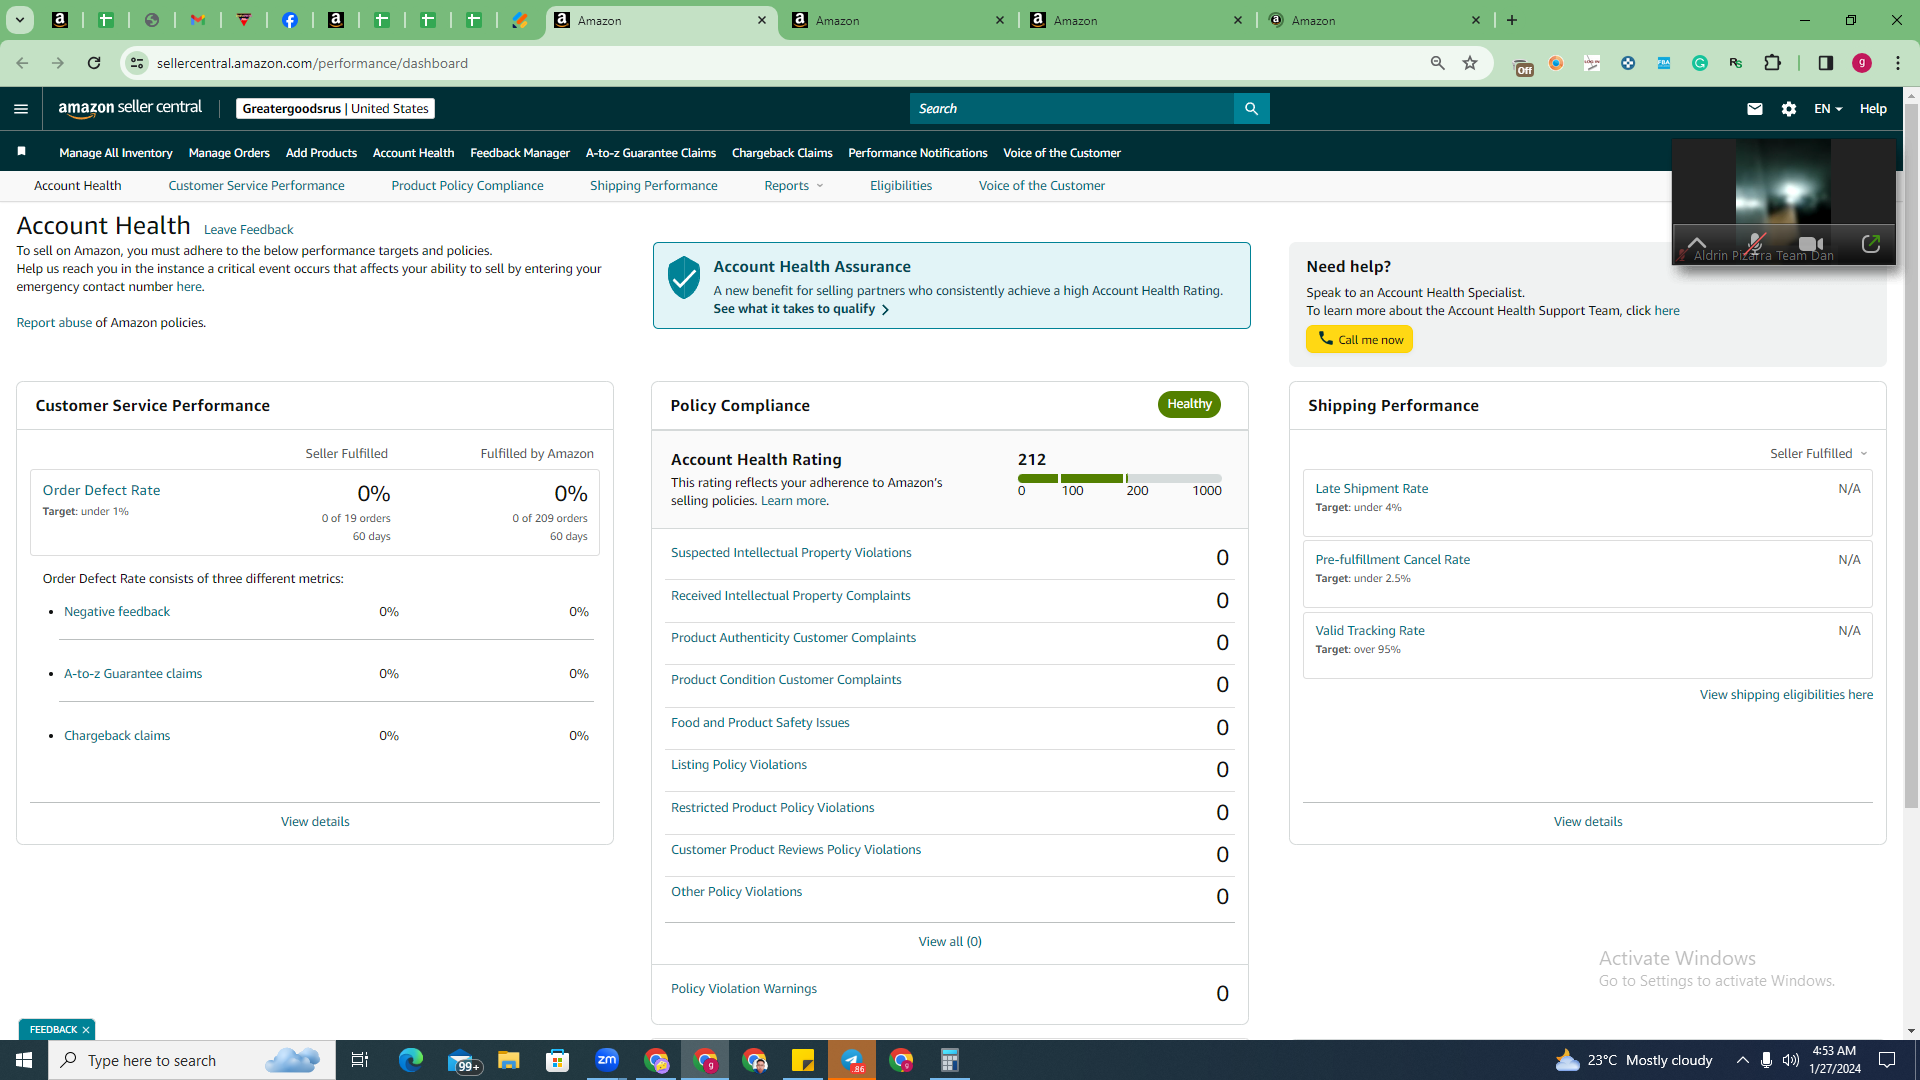The height and width of the screenshot is (1080, 1920).
Task: Click Late Shipment Rate link
Action: coord(1371,489)
